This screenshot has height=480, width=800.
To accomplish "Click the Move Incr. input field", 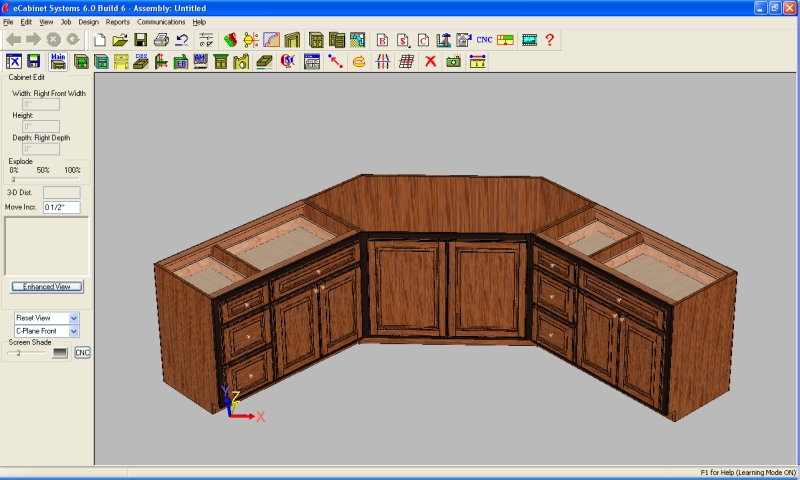I will point(61,207).
